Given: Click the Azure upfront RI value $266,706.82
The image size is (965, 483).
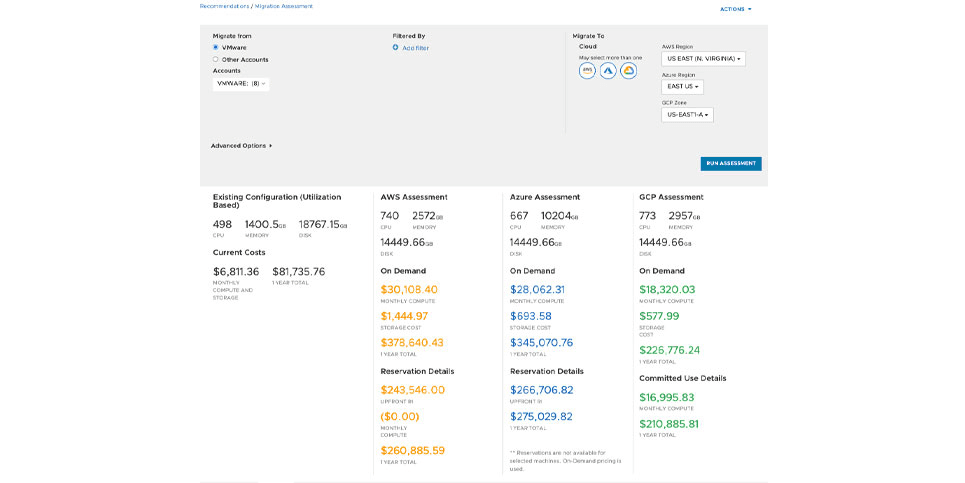Looking at the screenshot, I should 542,390.
